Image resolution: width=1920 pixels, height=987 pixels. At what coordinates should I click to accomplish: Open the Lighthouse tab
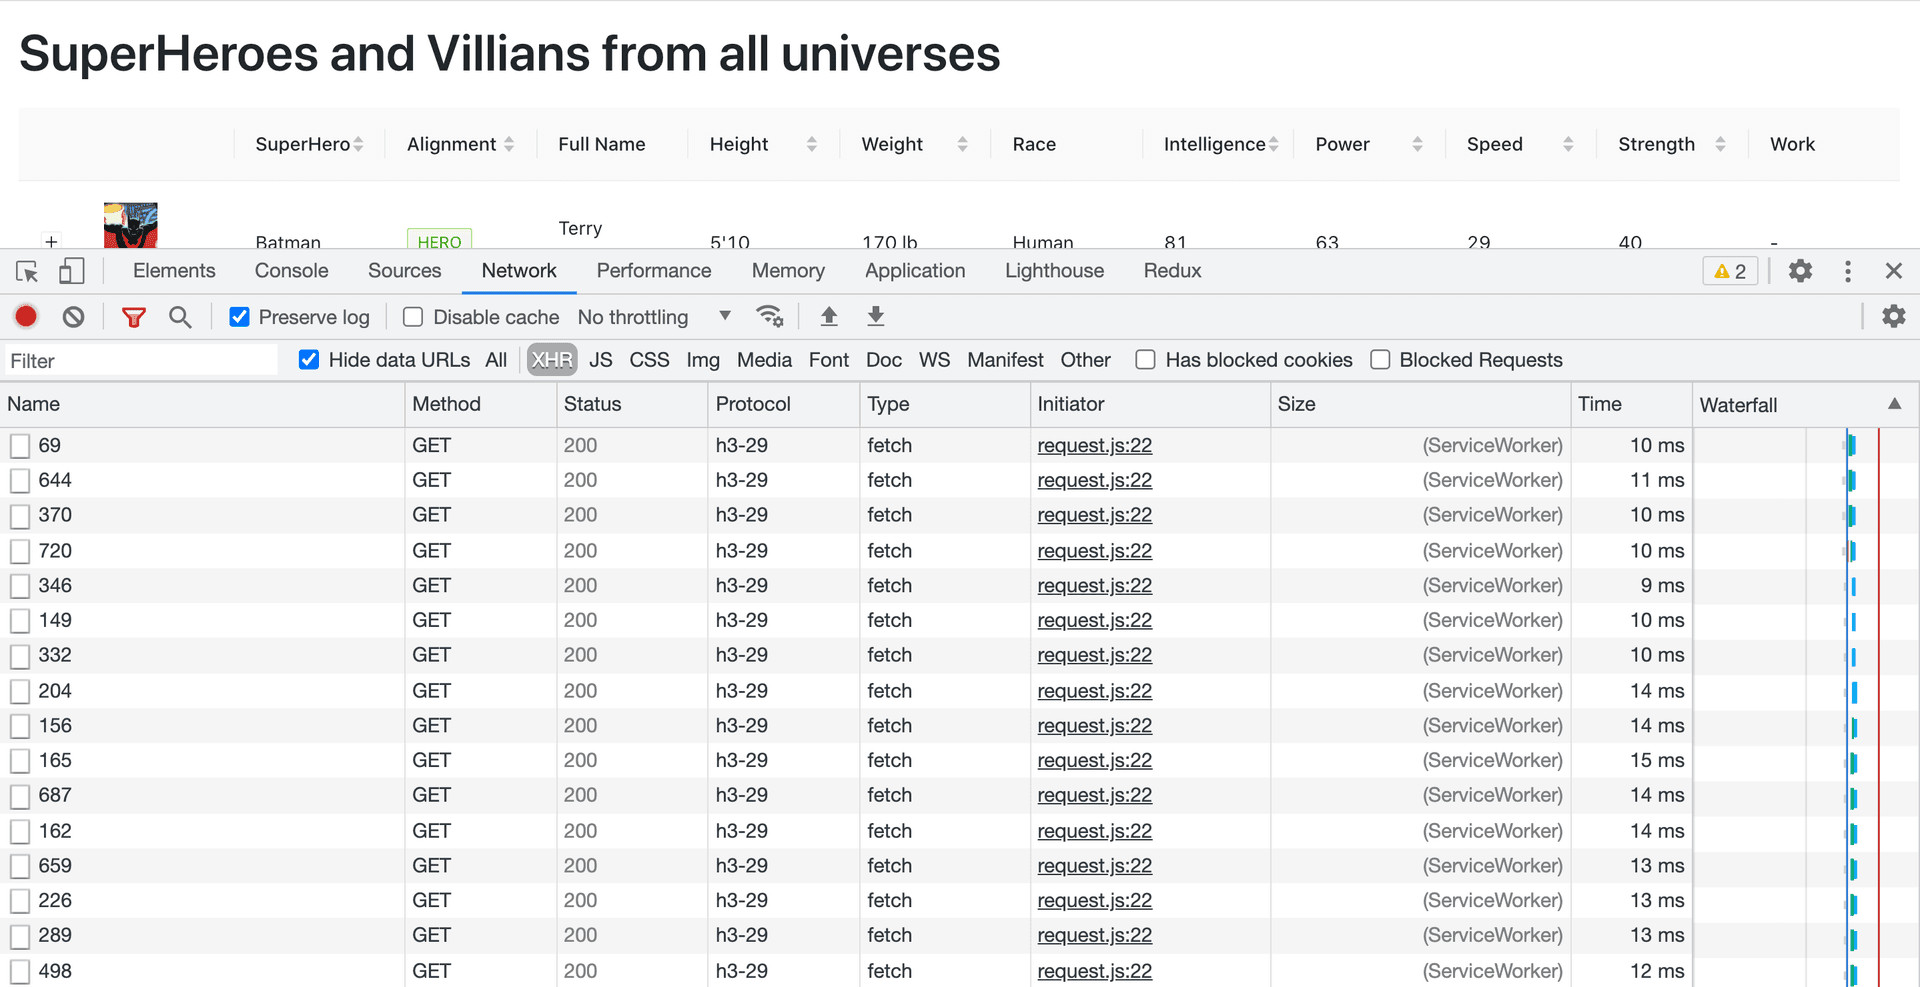[x=1054, y=271]
